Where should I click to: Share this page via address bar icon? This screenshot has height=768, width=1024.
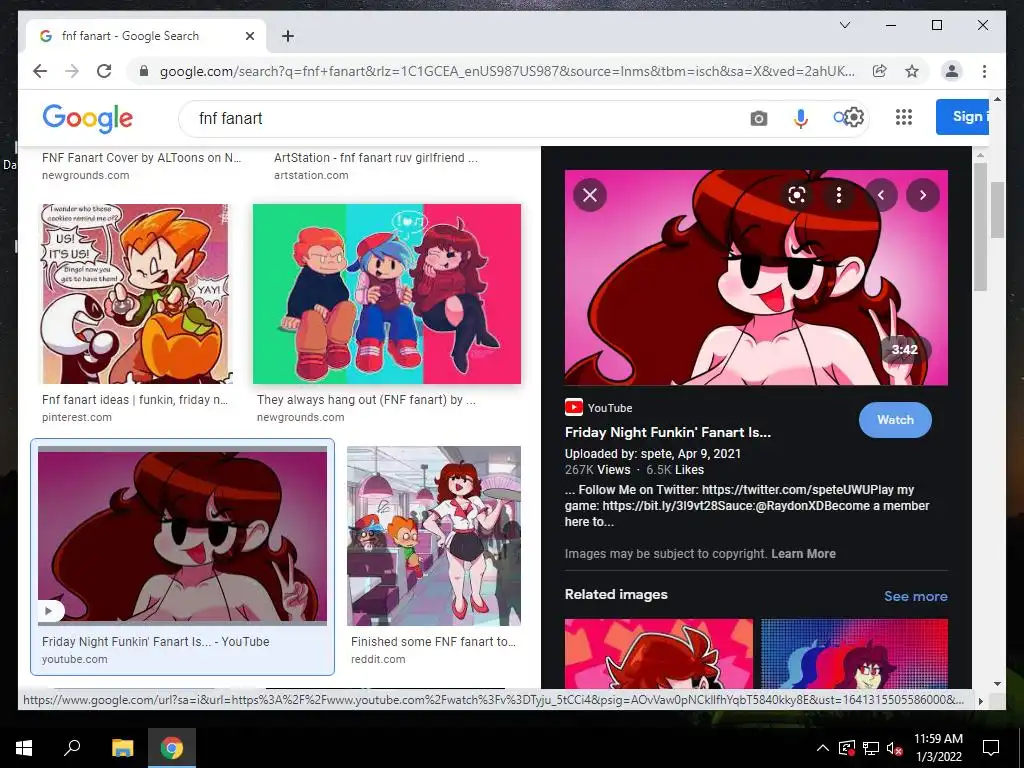tap(880, 71)
